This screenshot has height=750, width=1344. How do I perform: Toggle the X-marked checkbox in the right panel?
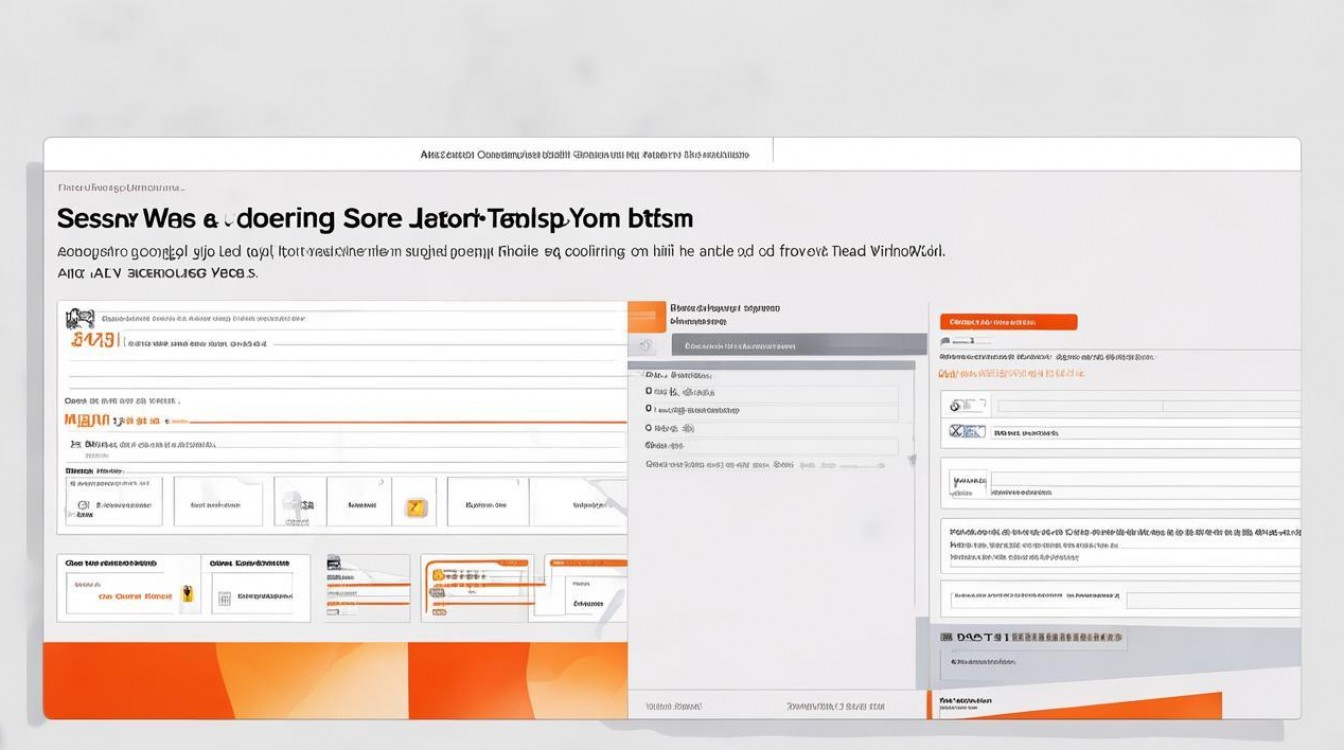pos(958,432)
